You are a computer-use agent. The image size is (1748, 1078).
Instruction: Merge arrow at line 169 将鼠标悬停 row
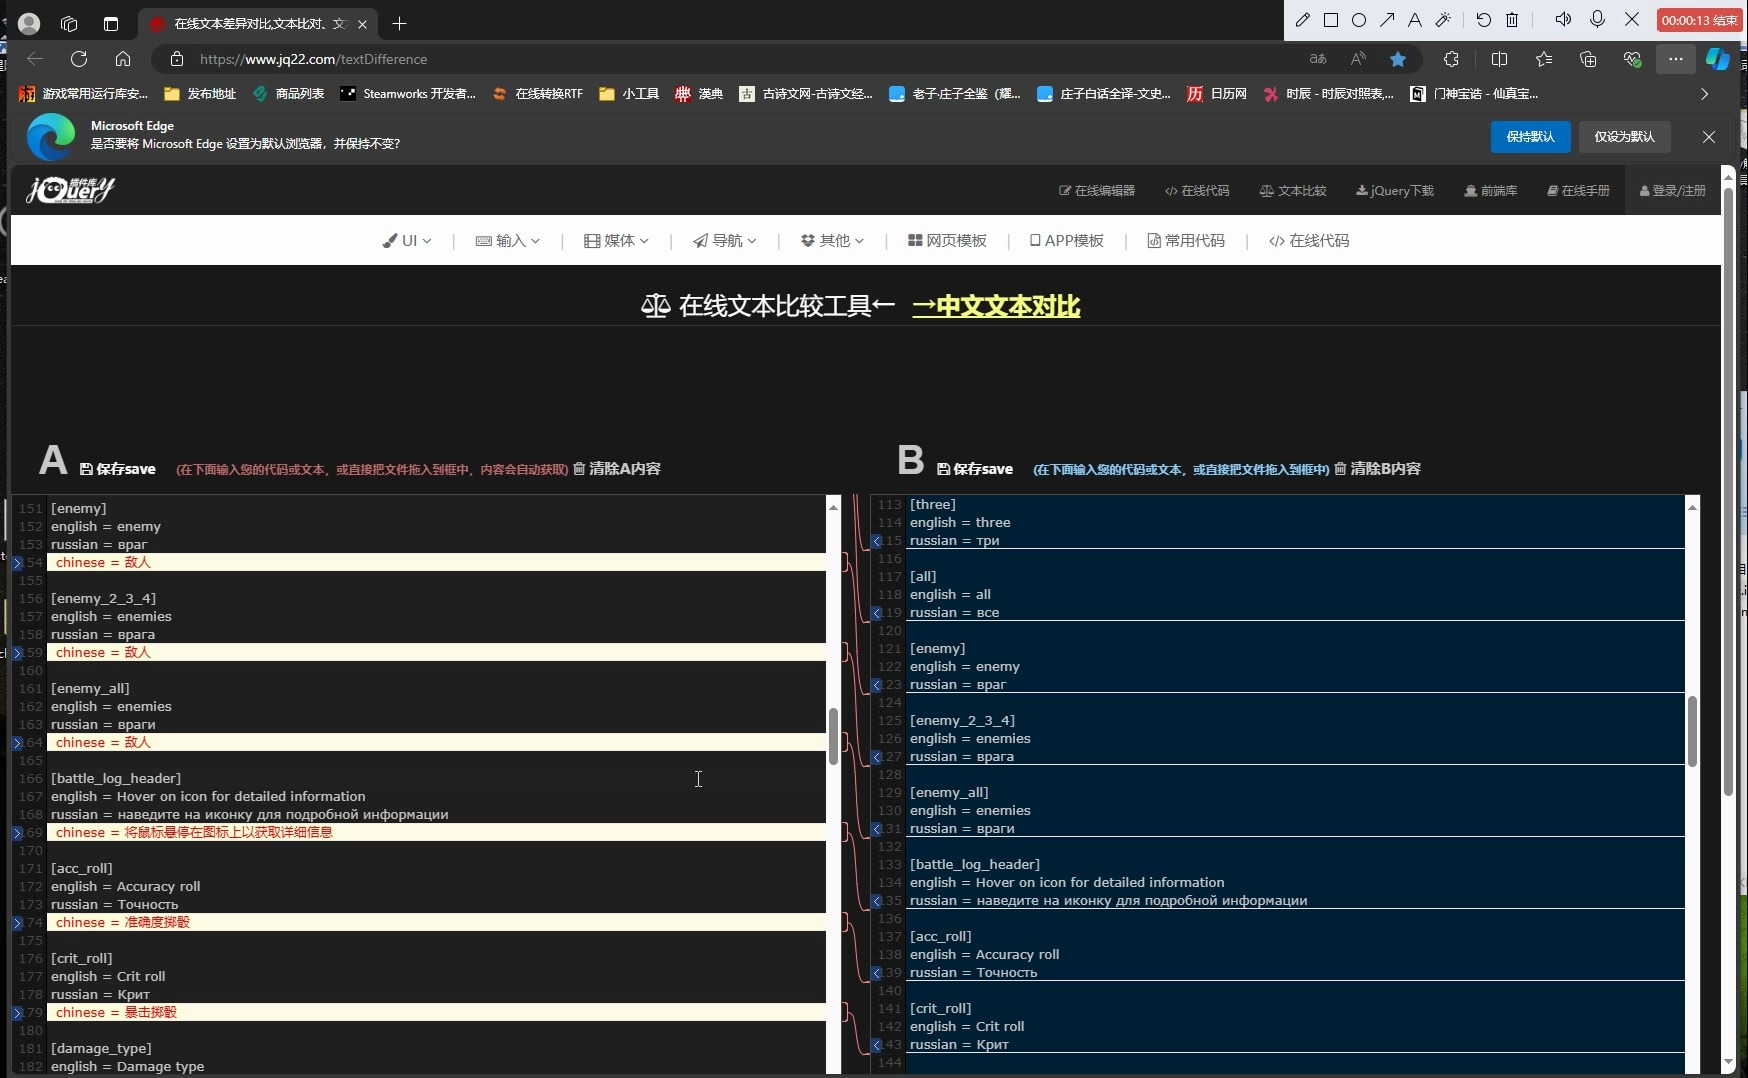pyautogui.click(x=17, y=833)
